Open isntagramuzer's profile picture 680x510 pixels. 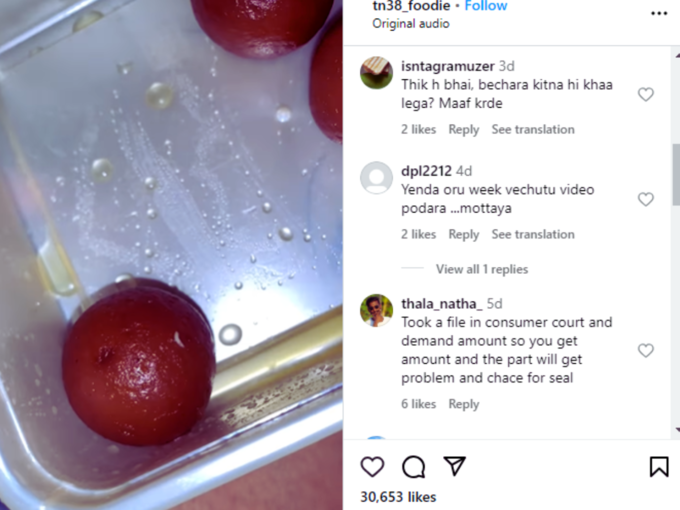[x=376, y=72]
